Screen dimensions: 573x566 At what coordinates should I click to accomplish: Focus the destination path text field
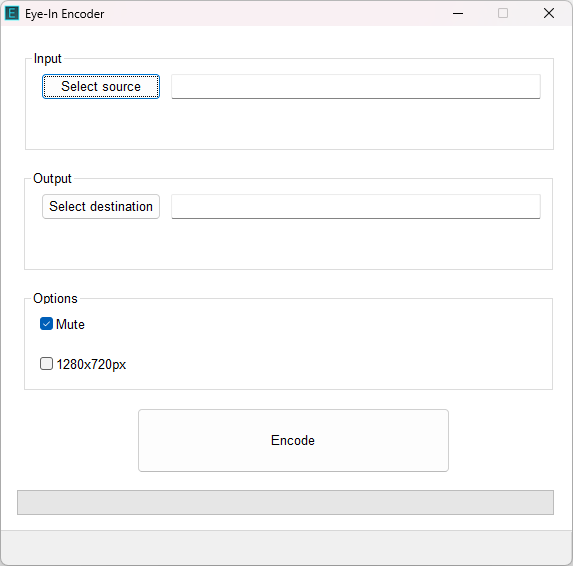click(x=356, y=206)
